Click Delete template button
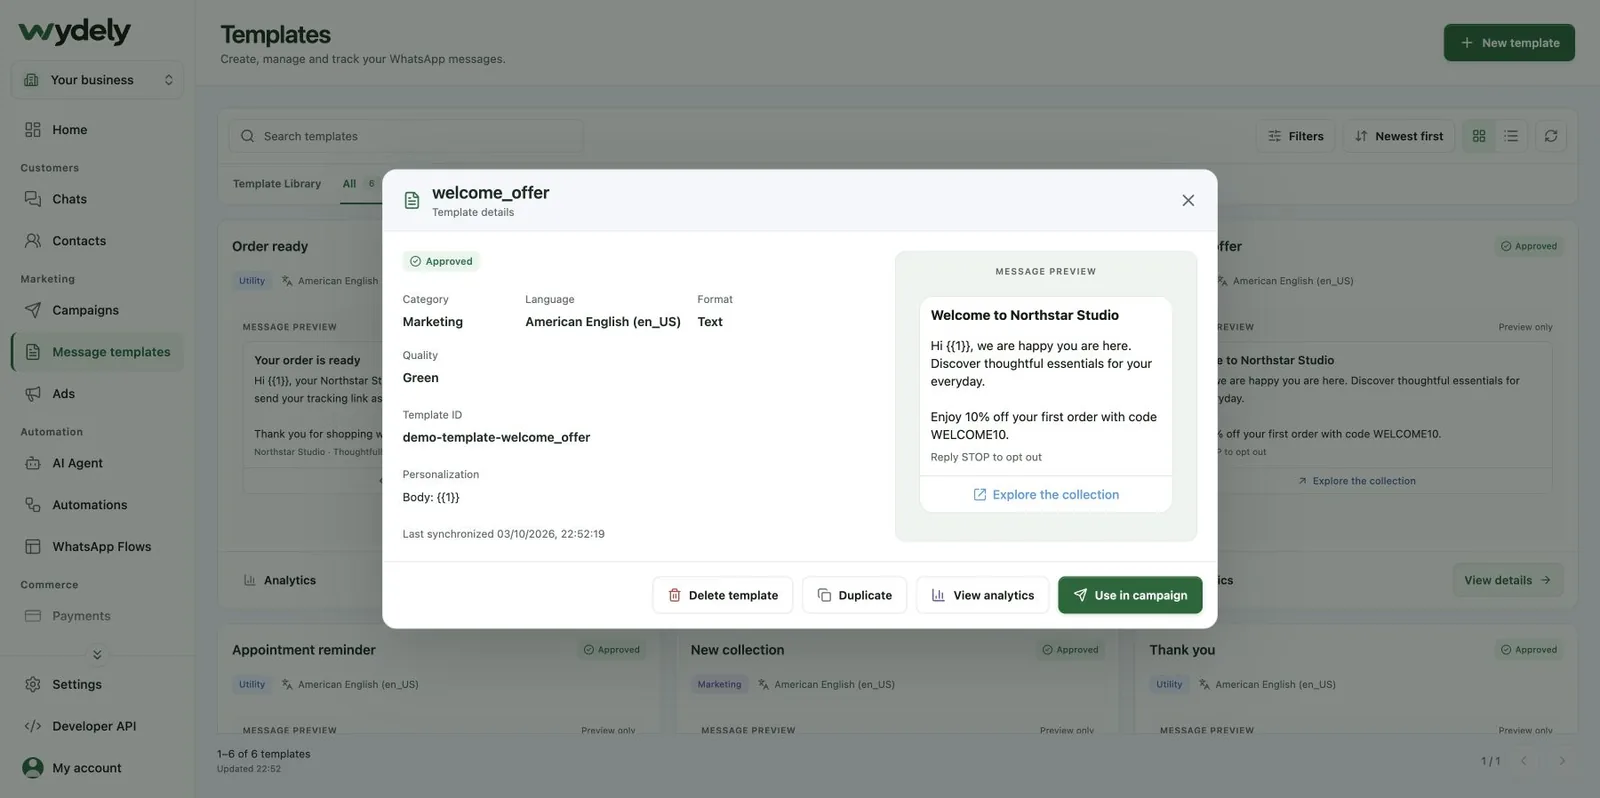 pos(723,595)
